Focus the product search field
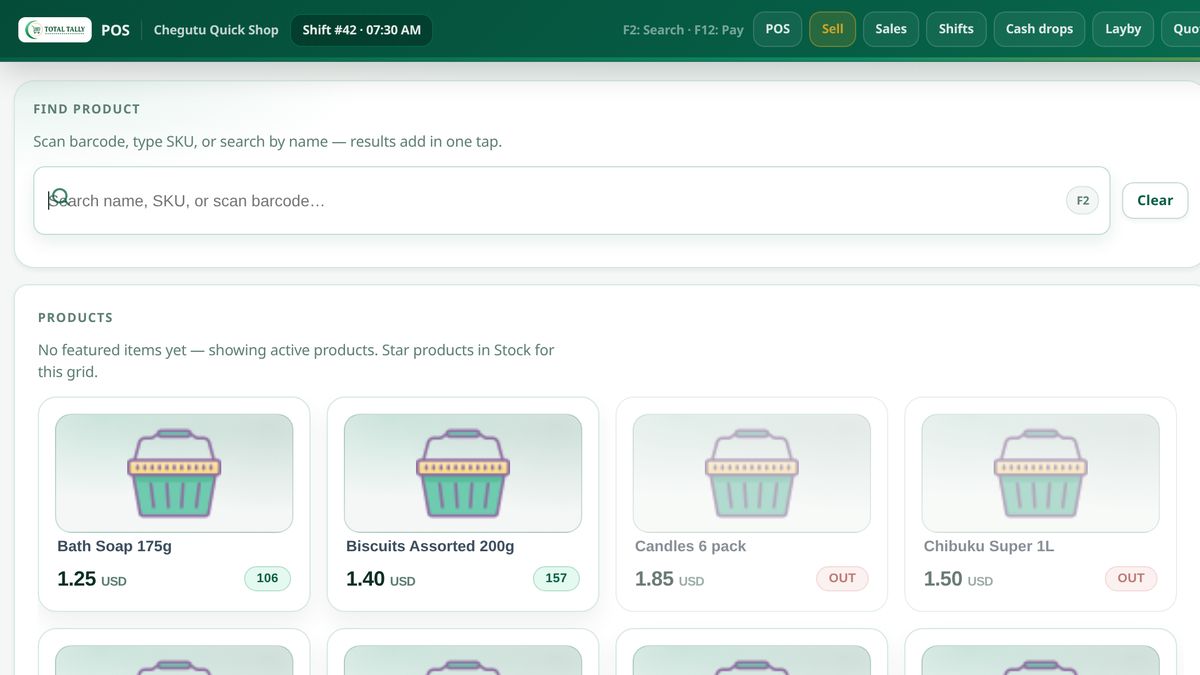The height and width of the screenshot is (675, 1200). click(x=572, y=201)
